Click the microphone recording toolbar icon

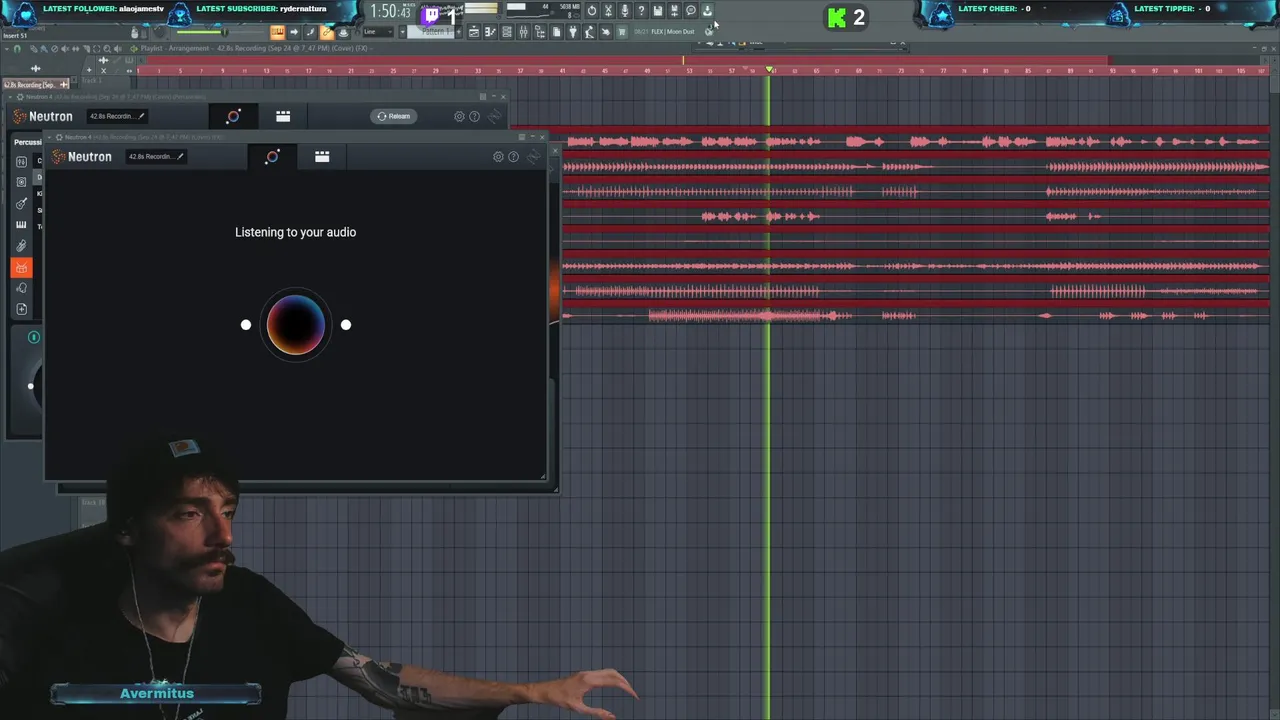click(624, 10)
